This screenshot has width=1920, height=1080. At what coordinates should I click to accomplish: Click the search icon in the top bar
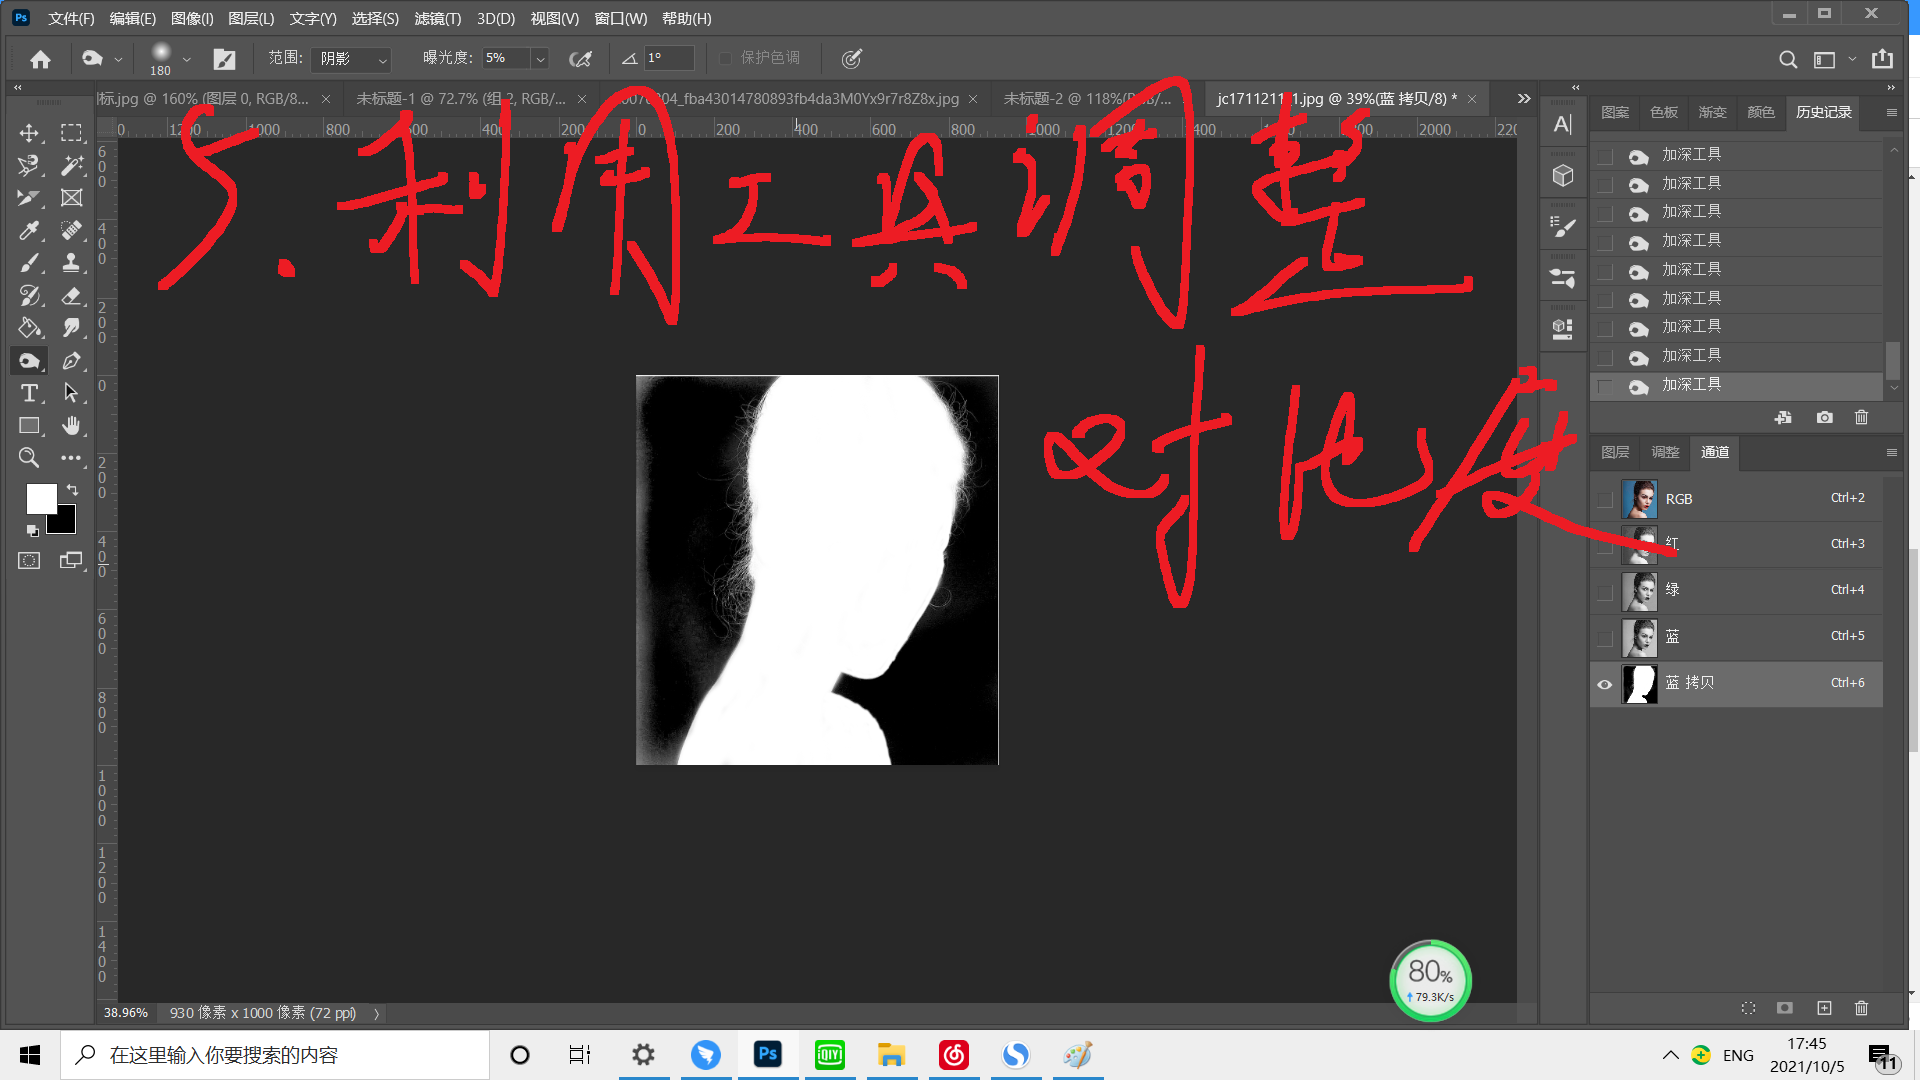click(x=1787, y=59)
